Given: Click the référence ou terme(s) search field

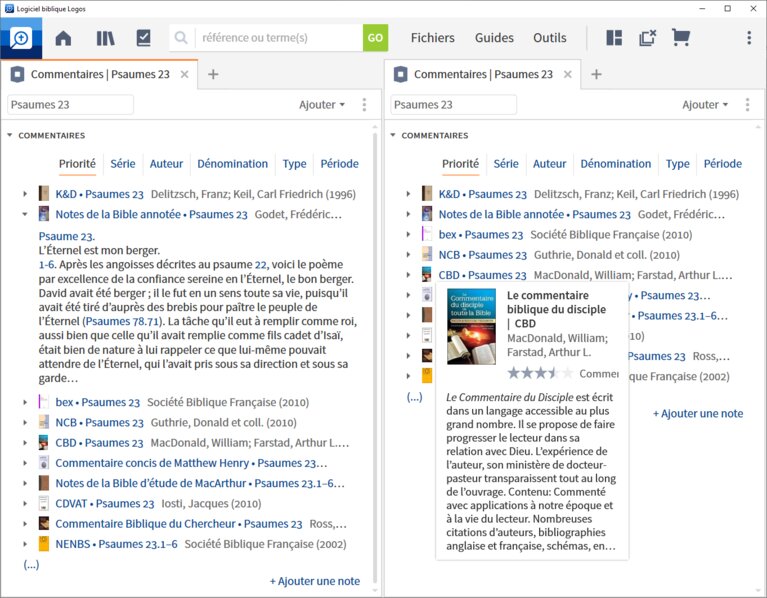Looking at the screenshot, I should click(279, 38).
